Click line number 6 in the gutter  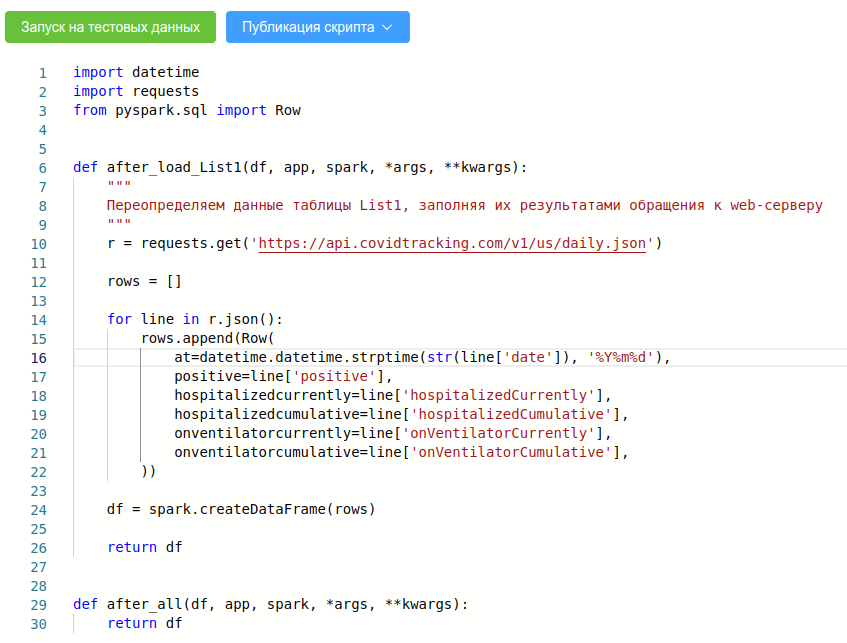[x=43, y=168]
